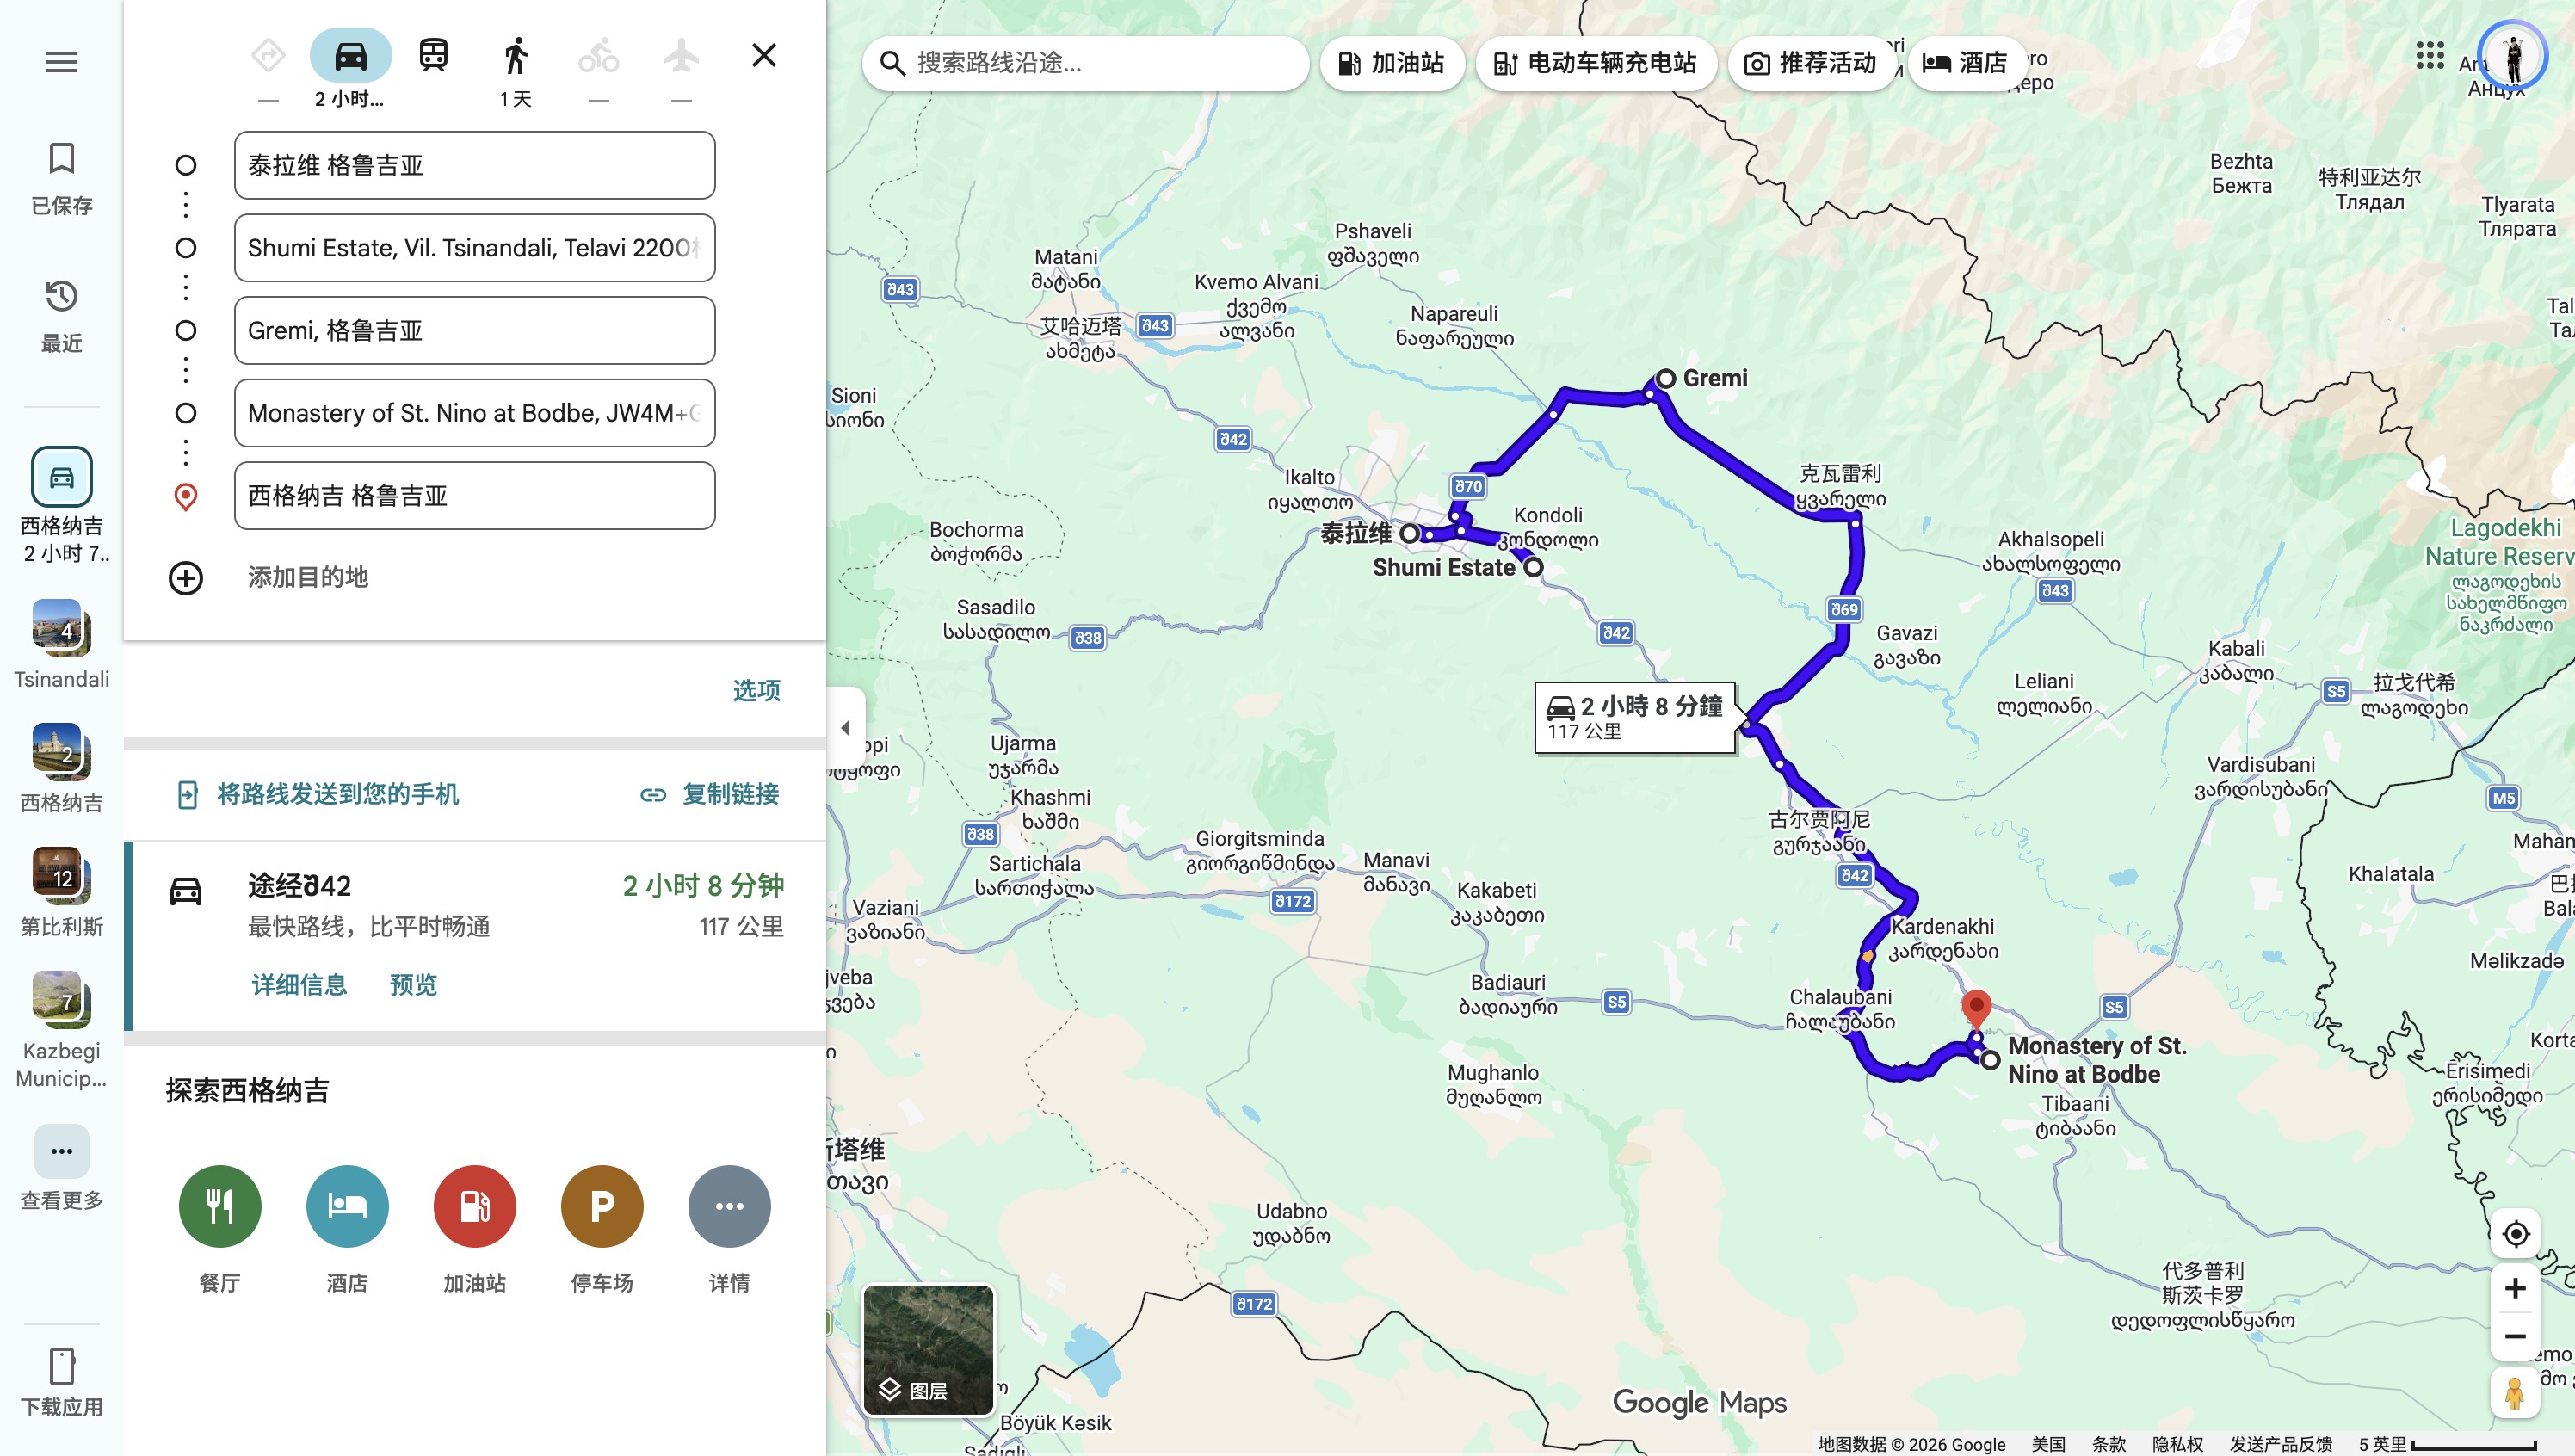The height and width of the screenshot is (1456, 2575).
Task: Close the directions panel
Action: click(x=764, y=56)
